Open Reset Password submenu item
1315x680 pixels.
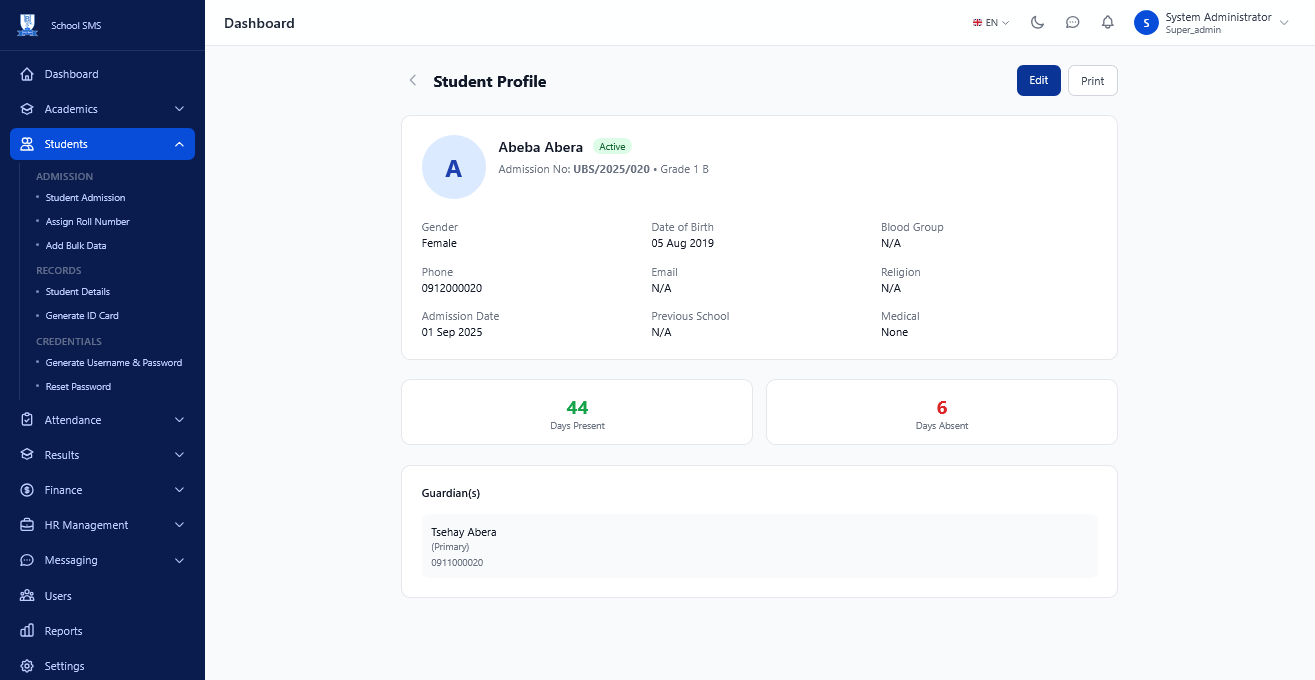(x=78, y=387)
